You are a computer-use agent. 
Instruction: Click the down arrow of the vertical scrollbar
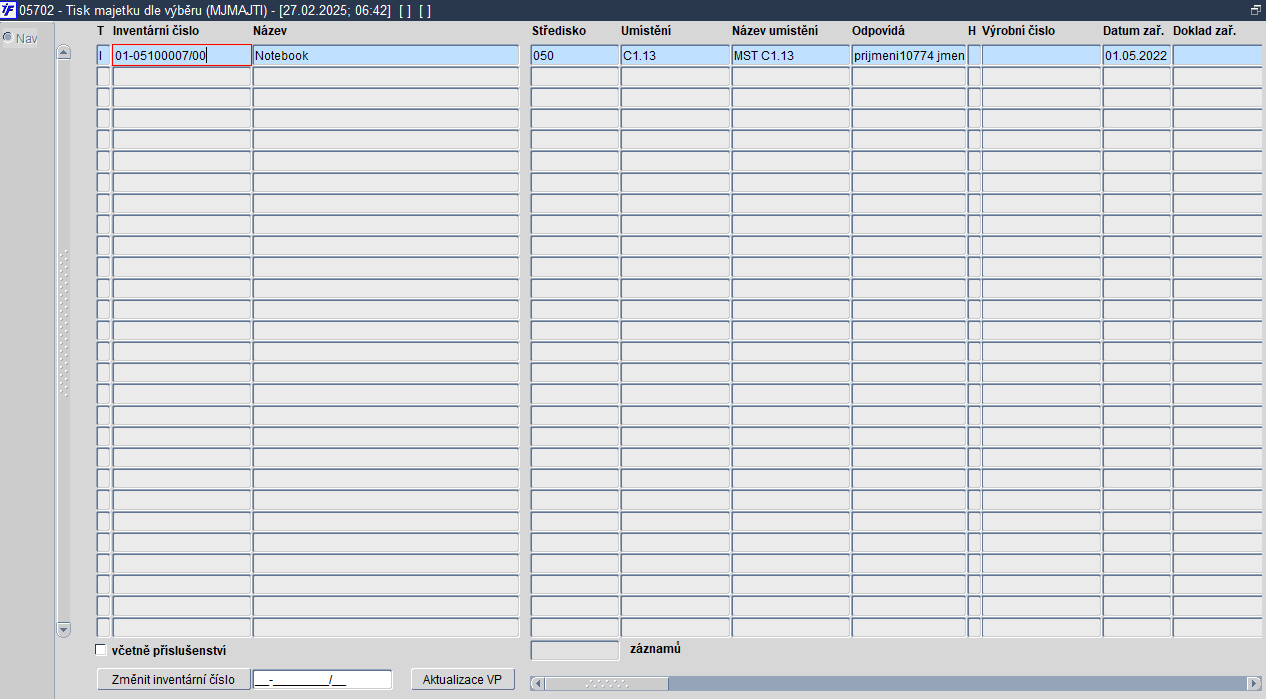(64, 629)
